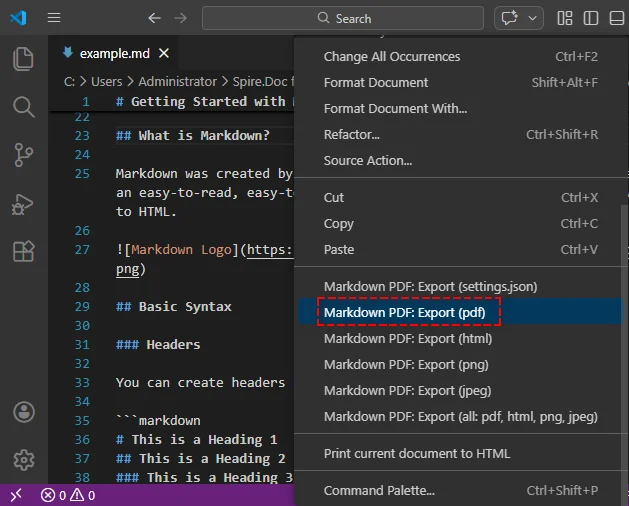Choose Refactor... from context menu

click(461, 134)
